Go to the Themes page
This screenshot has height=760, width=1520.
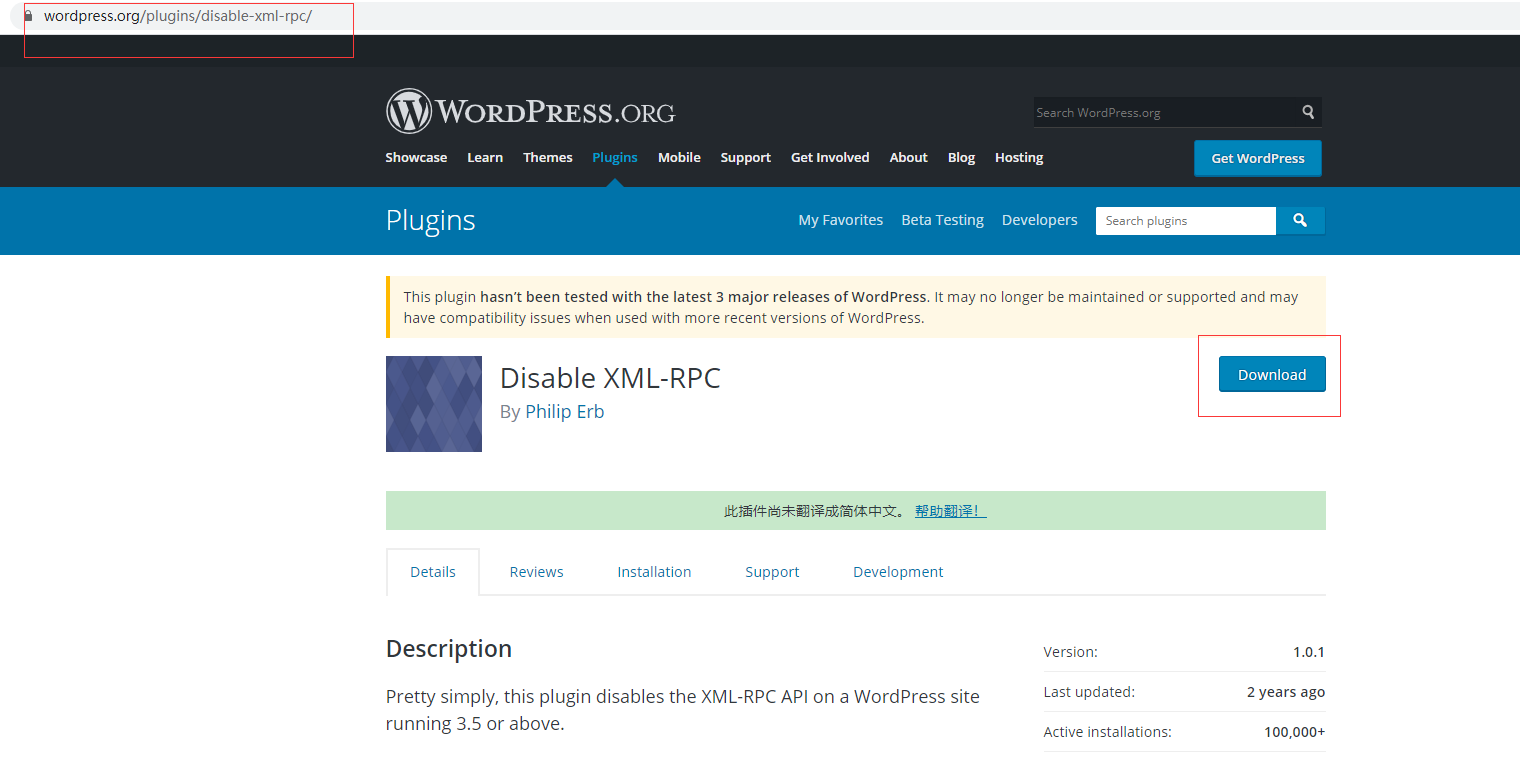548,157
